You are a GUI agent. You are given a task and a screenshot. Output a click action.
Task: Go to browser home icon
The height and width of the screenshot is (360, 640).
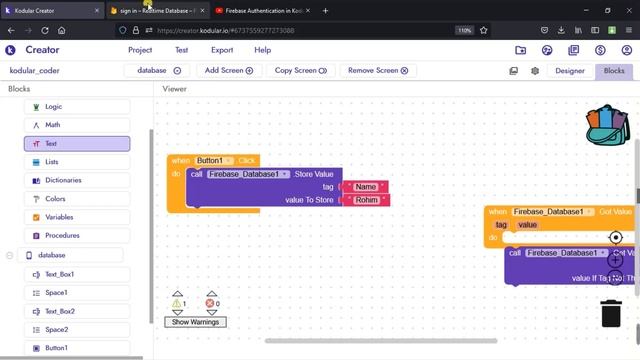point(62,30)
